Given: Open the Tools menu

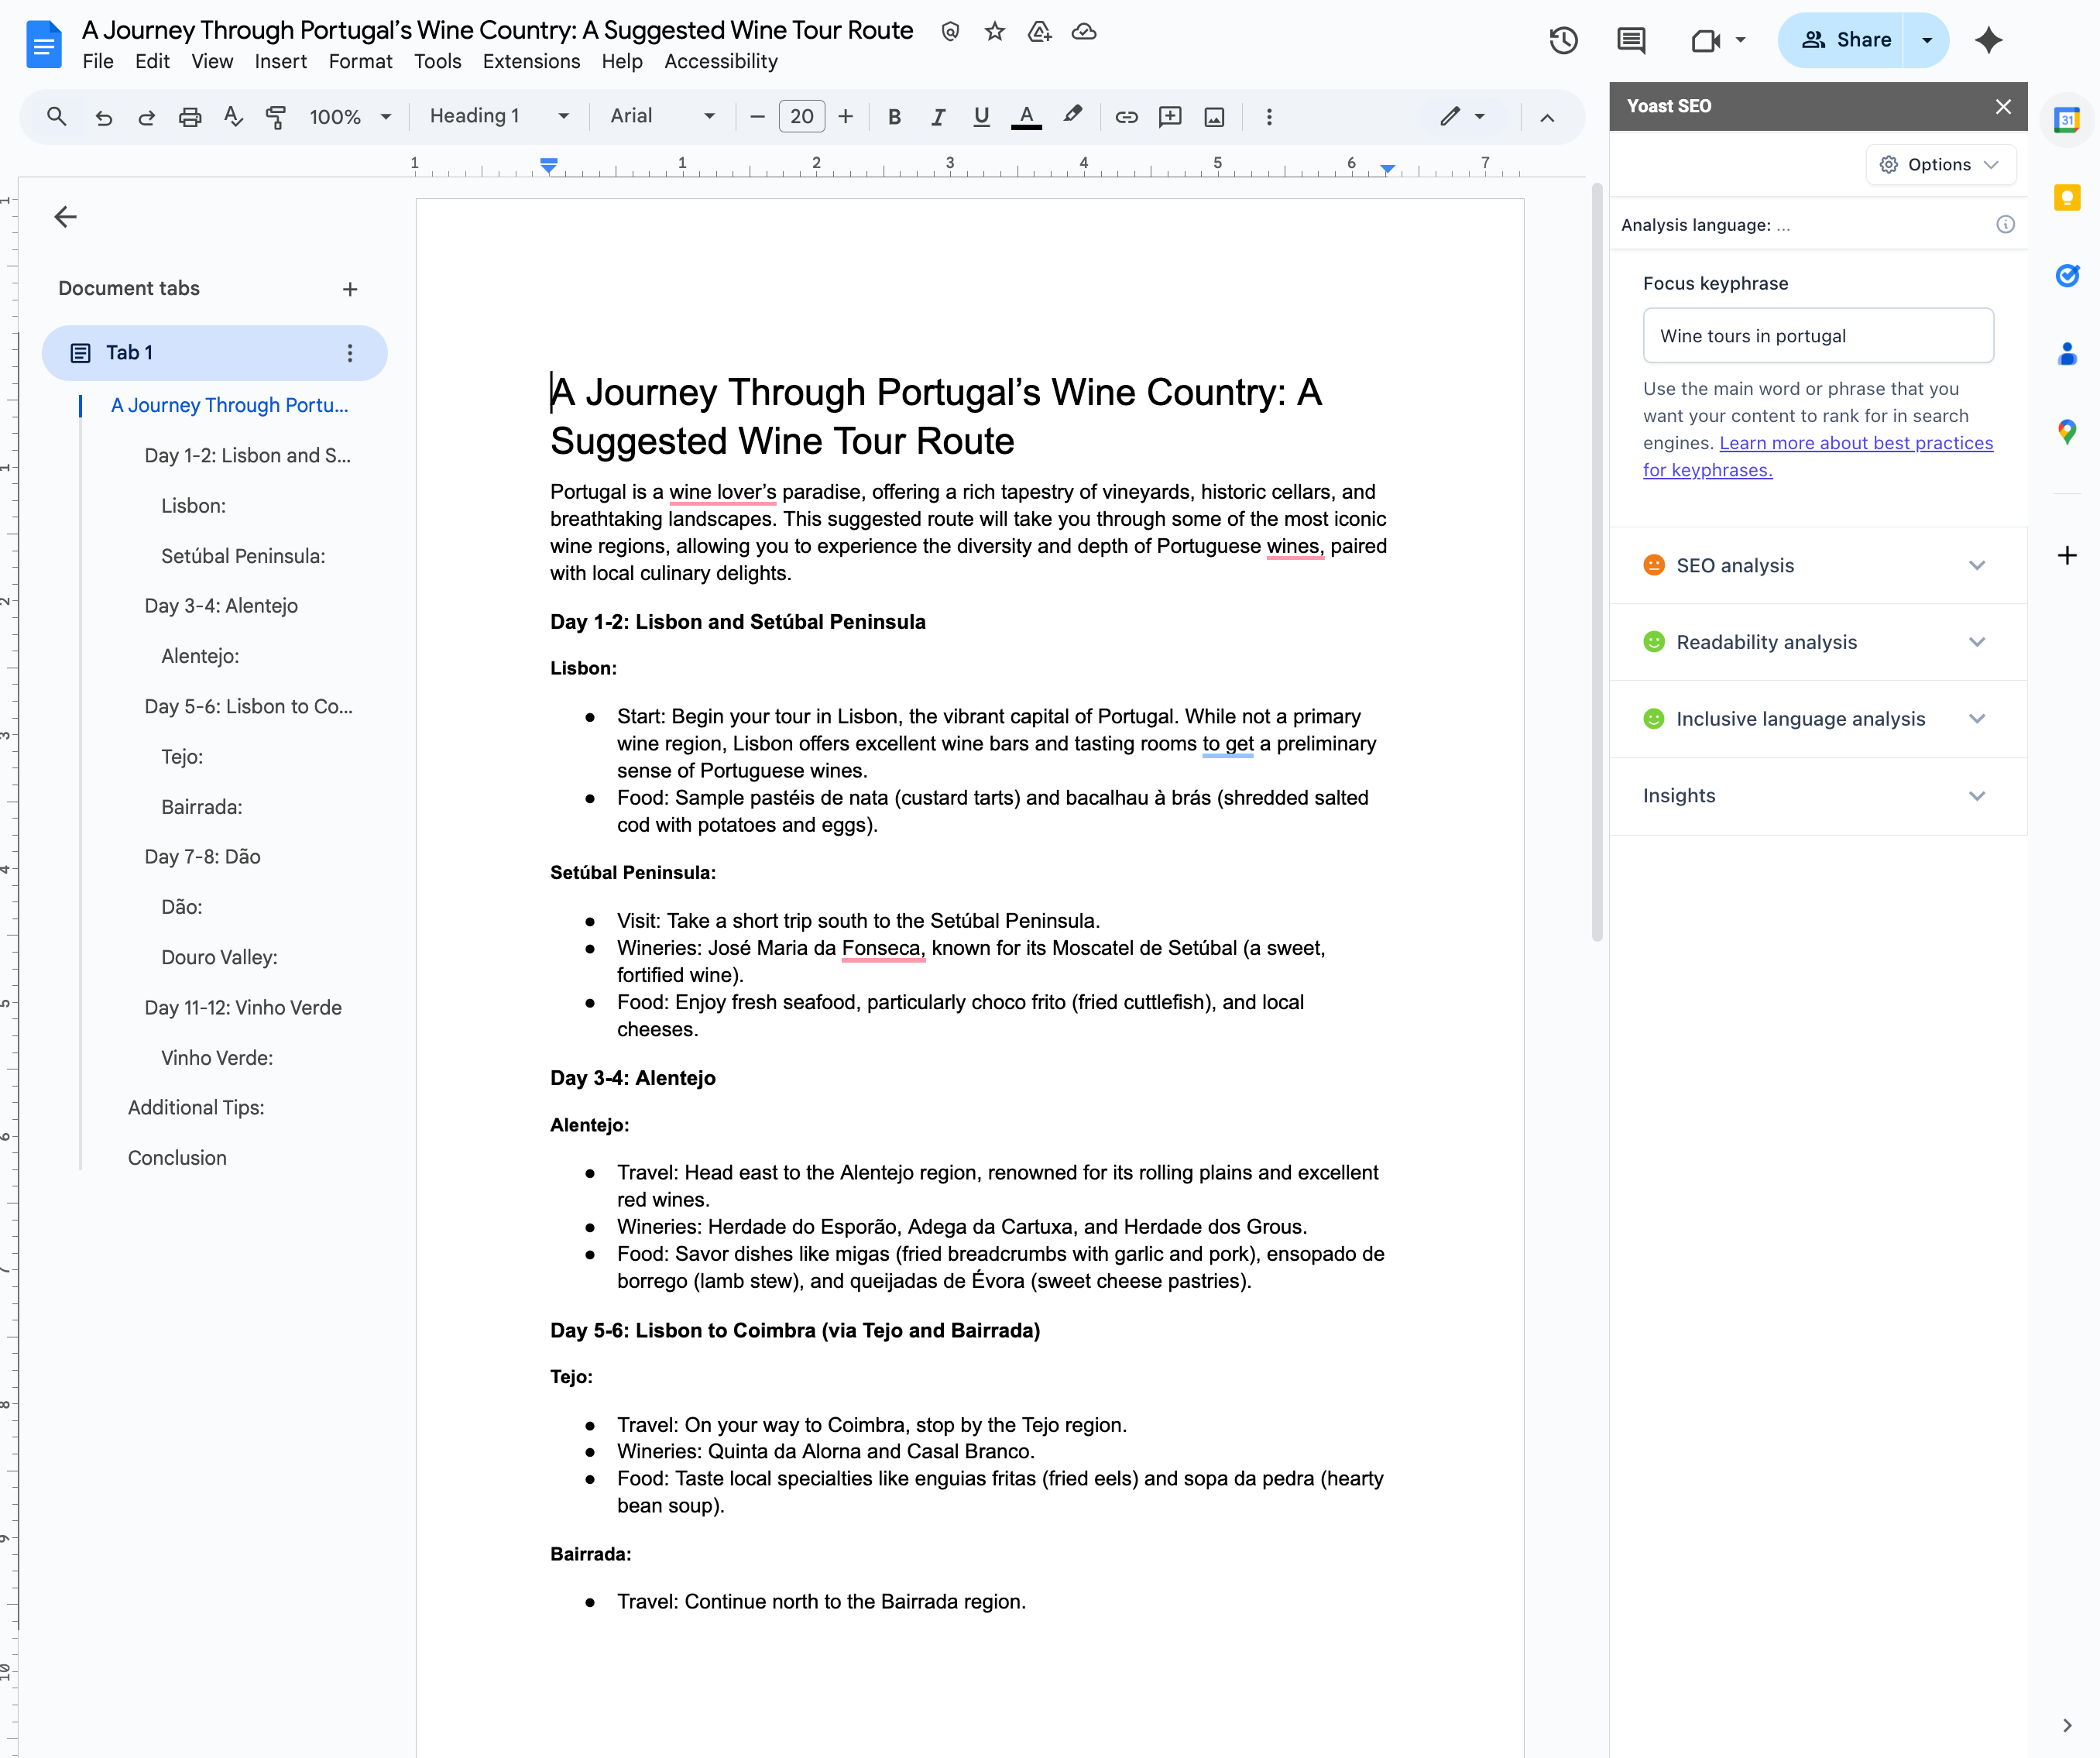Looking at the screenshot, I should [438, 61].
